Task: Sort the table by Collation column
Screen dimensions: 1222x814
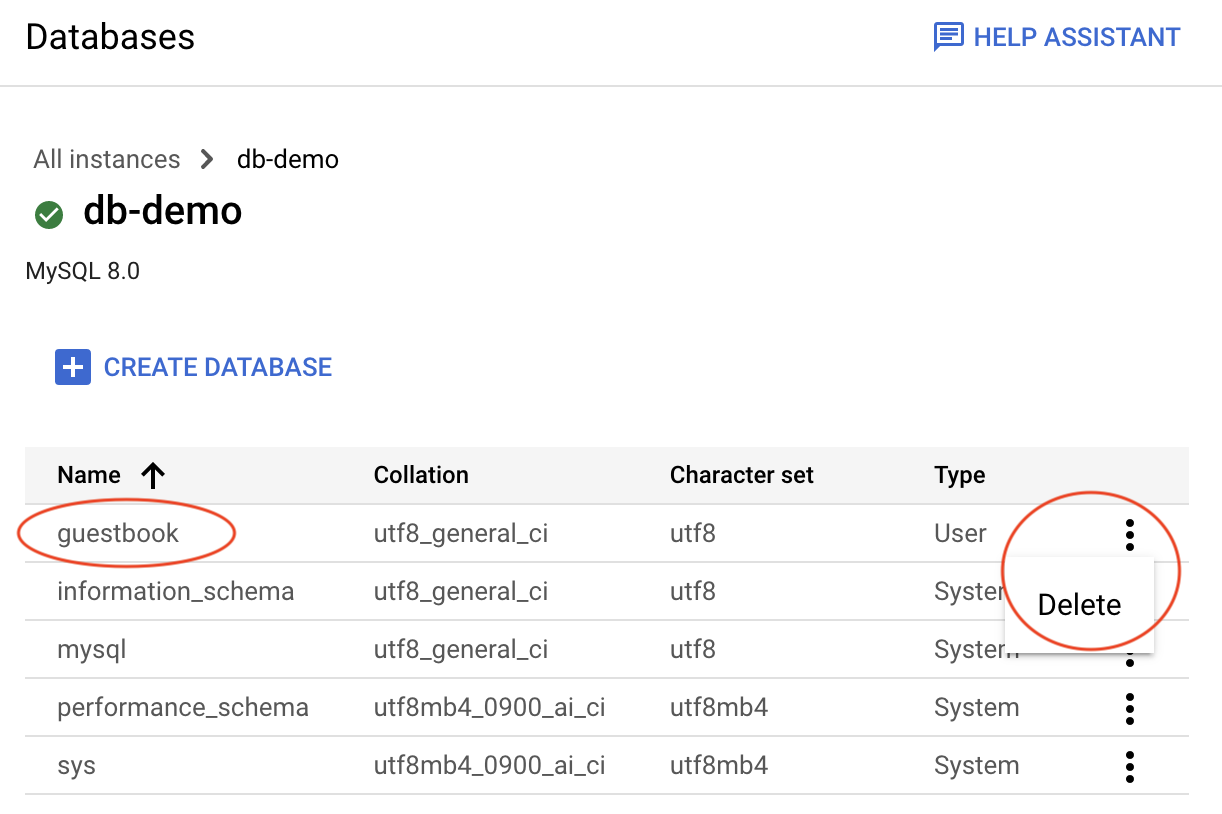Action: pos(421,475)
